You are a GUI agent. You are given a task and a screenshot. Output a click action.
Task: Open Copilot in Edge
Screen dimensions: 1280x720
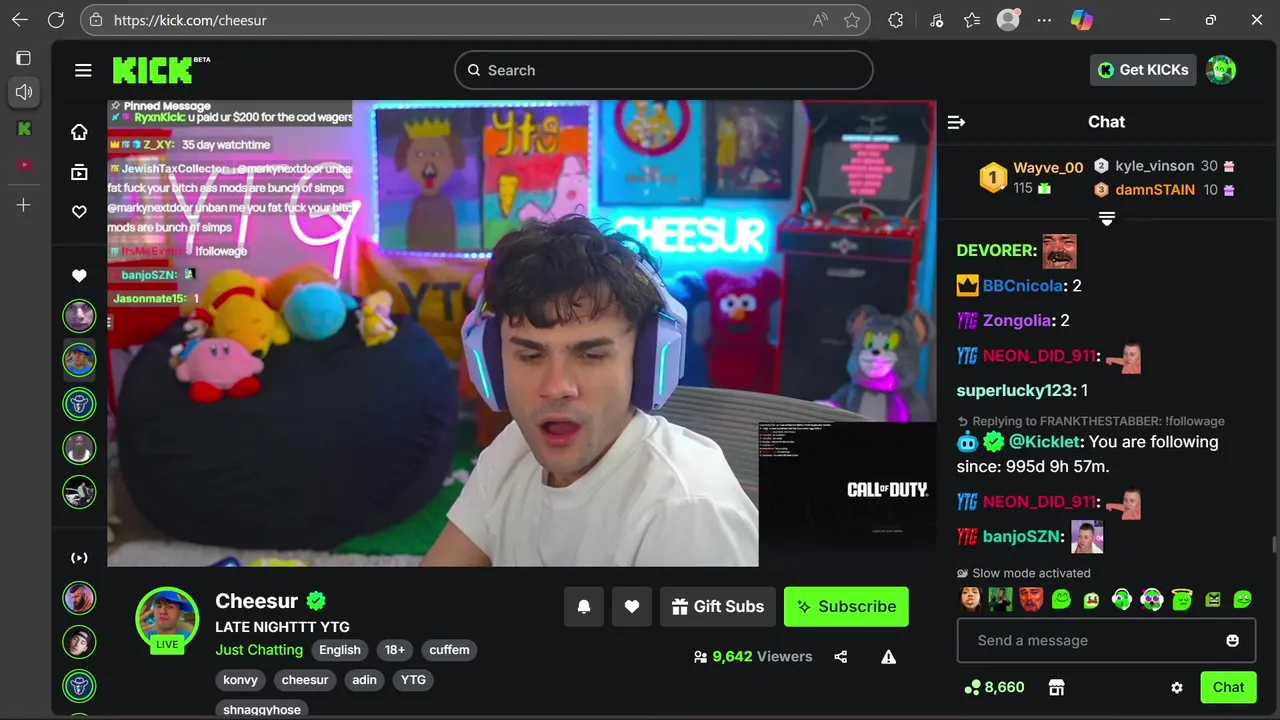(x=1082, y=20)
